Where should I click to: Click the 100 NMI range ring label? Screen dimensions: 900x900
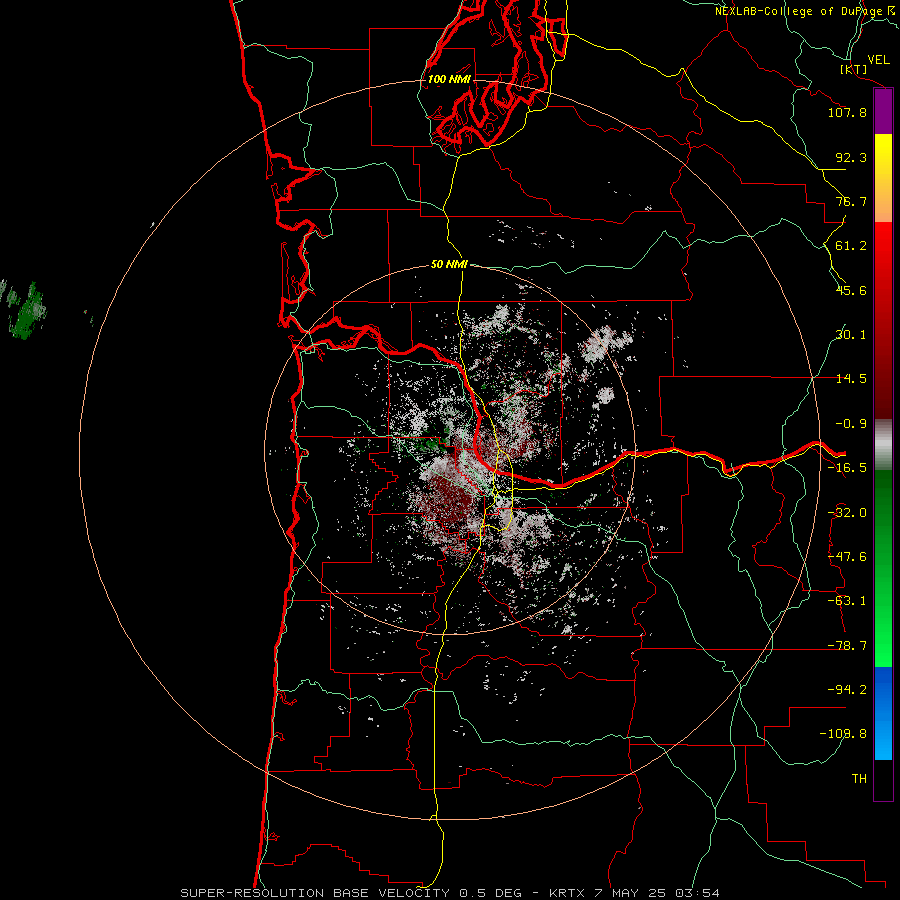449,79
